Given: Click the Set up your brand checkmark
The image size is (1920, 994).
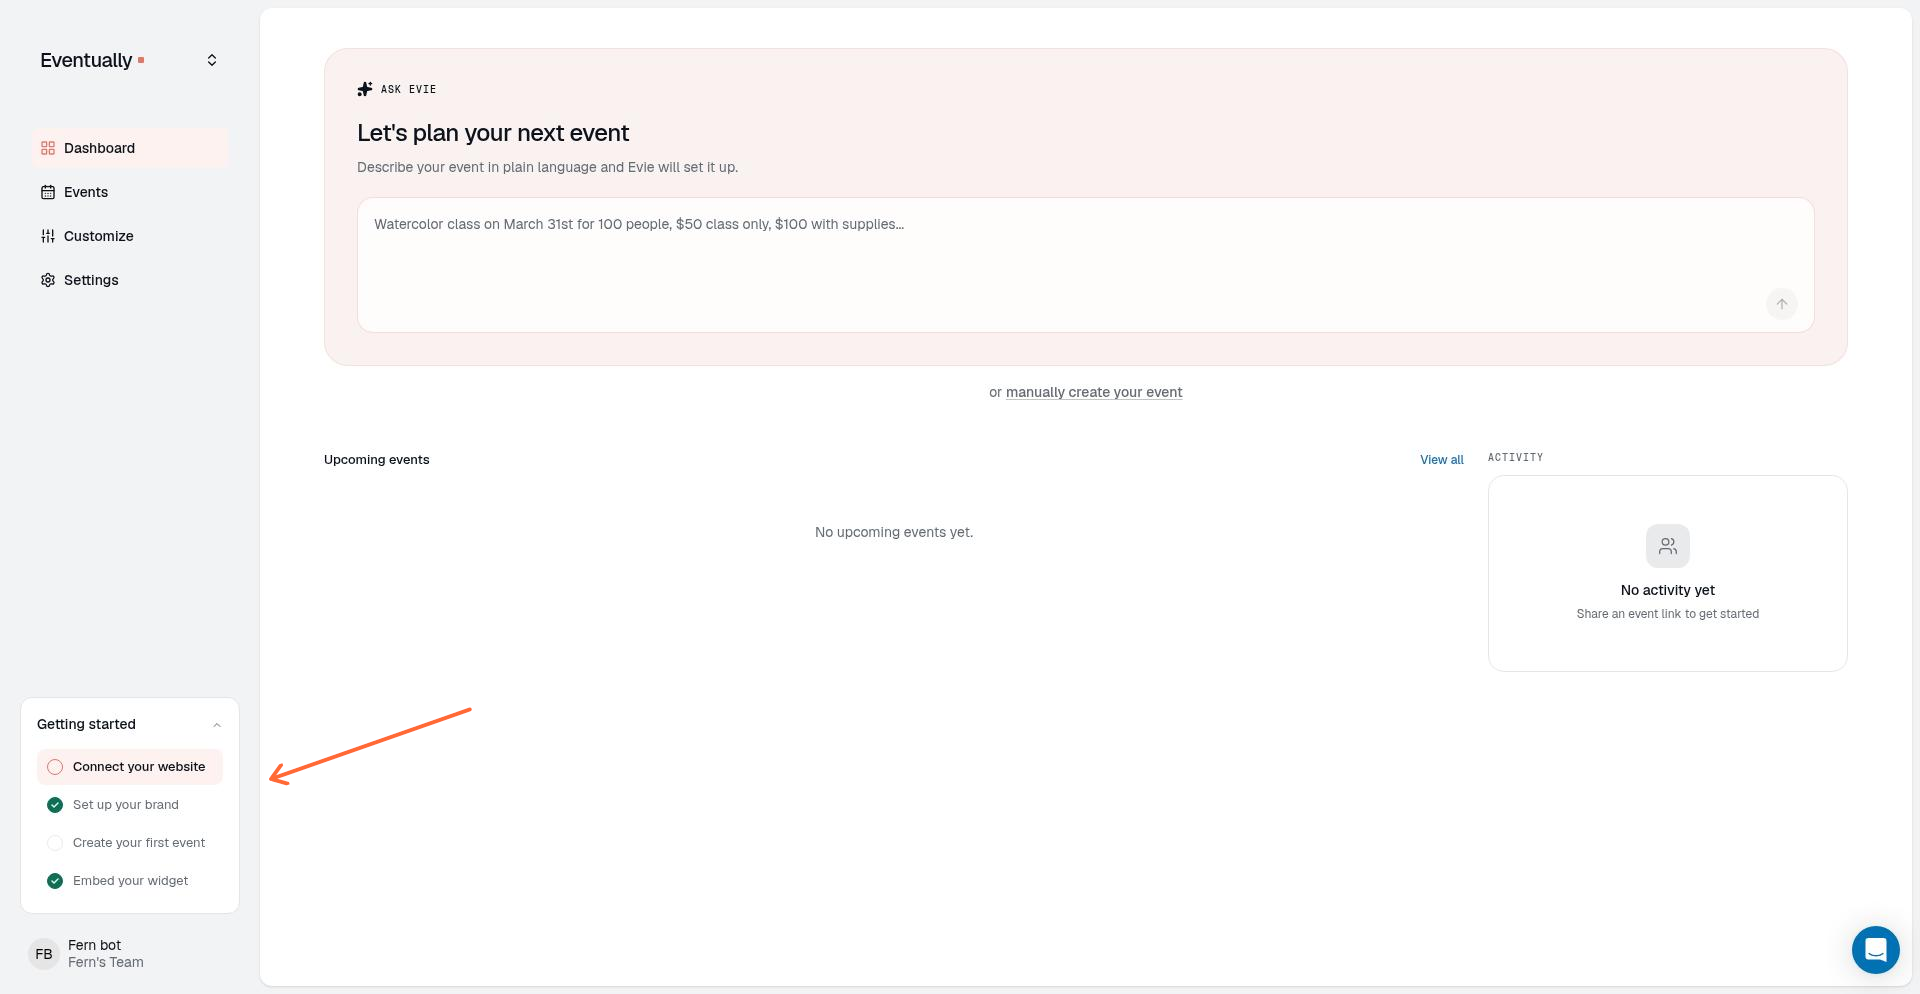Looking at the screenshot, I should (55, 805).
